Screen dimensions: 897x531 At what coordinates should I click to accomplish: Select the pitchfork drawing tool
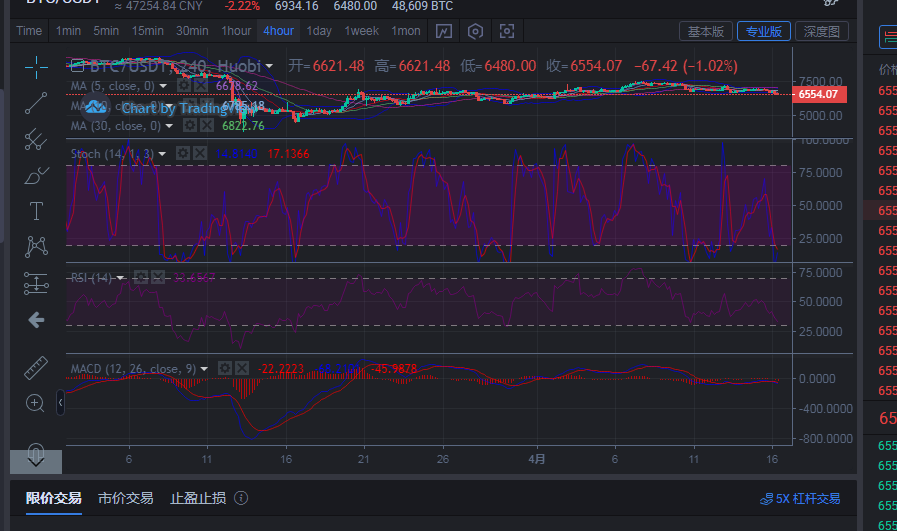click(36, 139)
